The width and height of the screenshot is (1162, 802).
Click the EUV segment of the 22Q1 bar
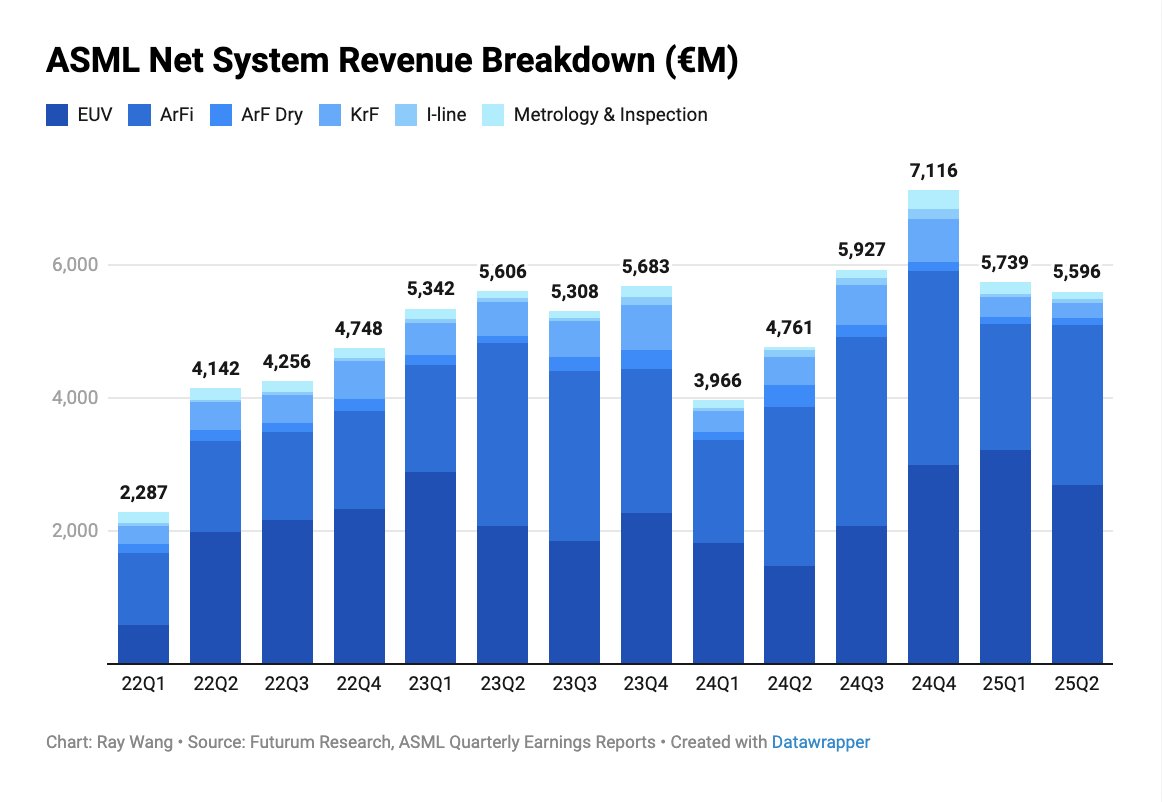click(143, 644)
